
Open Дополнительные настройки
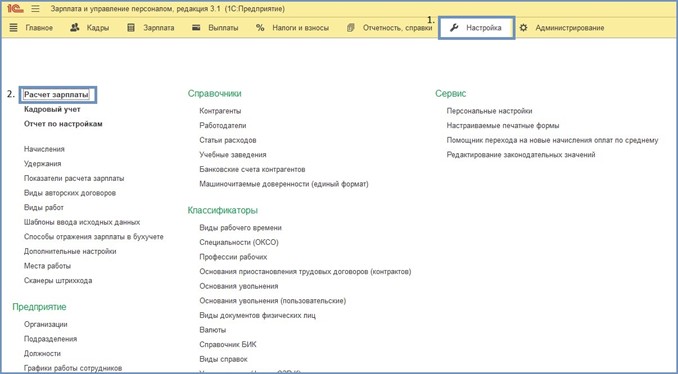tap(70, 251)
